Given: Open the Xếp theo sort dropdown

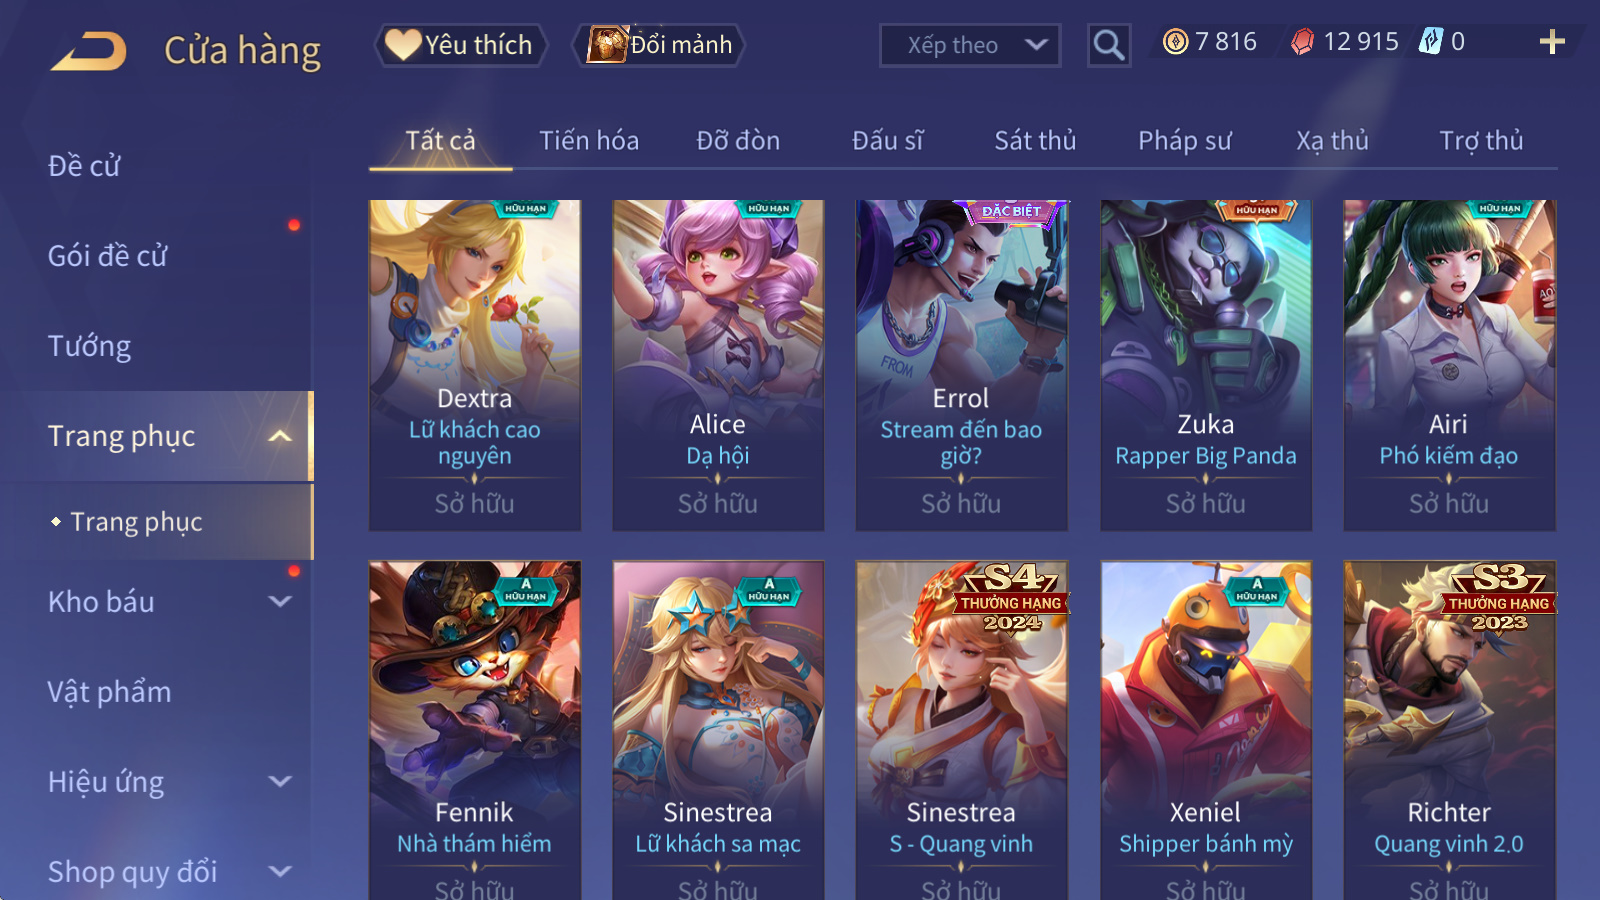Looking at the screenshot, I should click(x=970, y=45).
